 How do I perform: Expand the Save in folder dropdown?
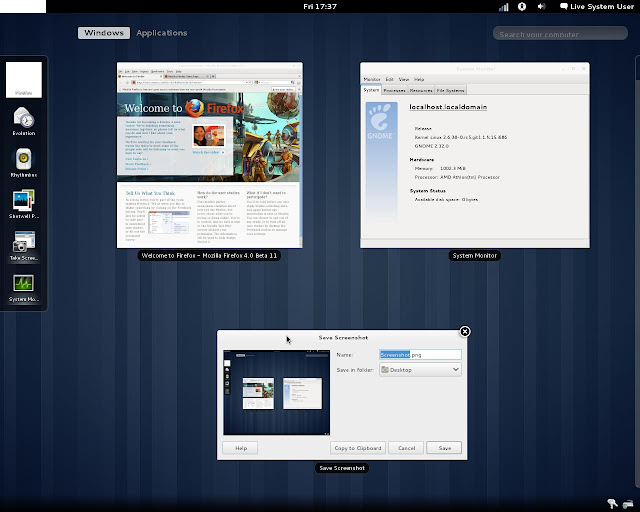[420, 370]
